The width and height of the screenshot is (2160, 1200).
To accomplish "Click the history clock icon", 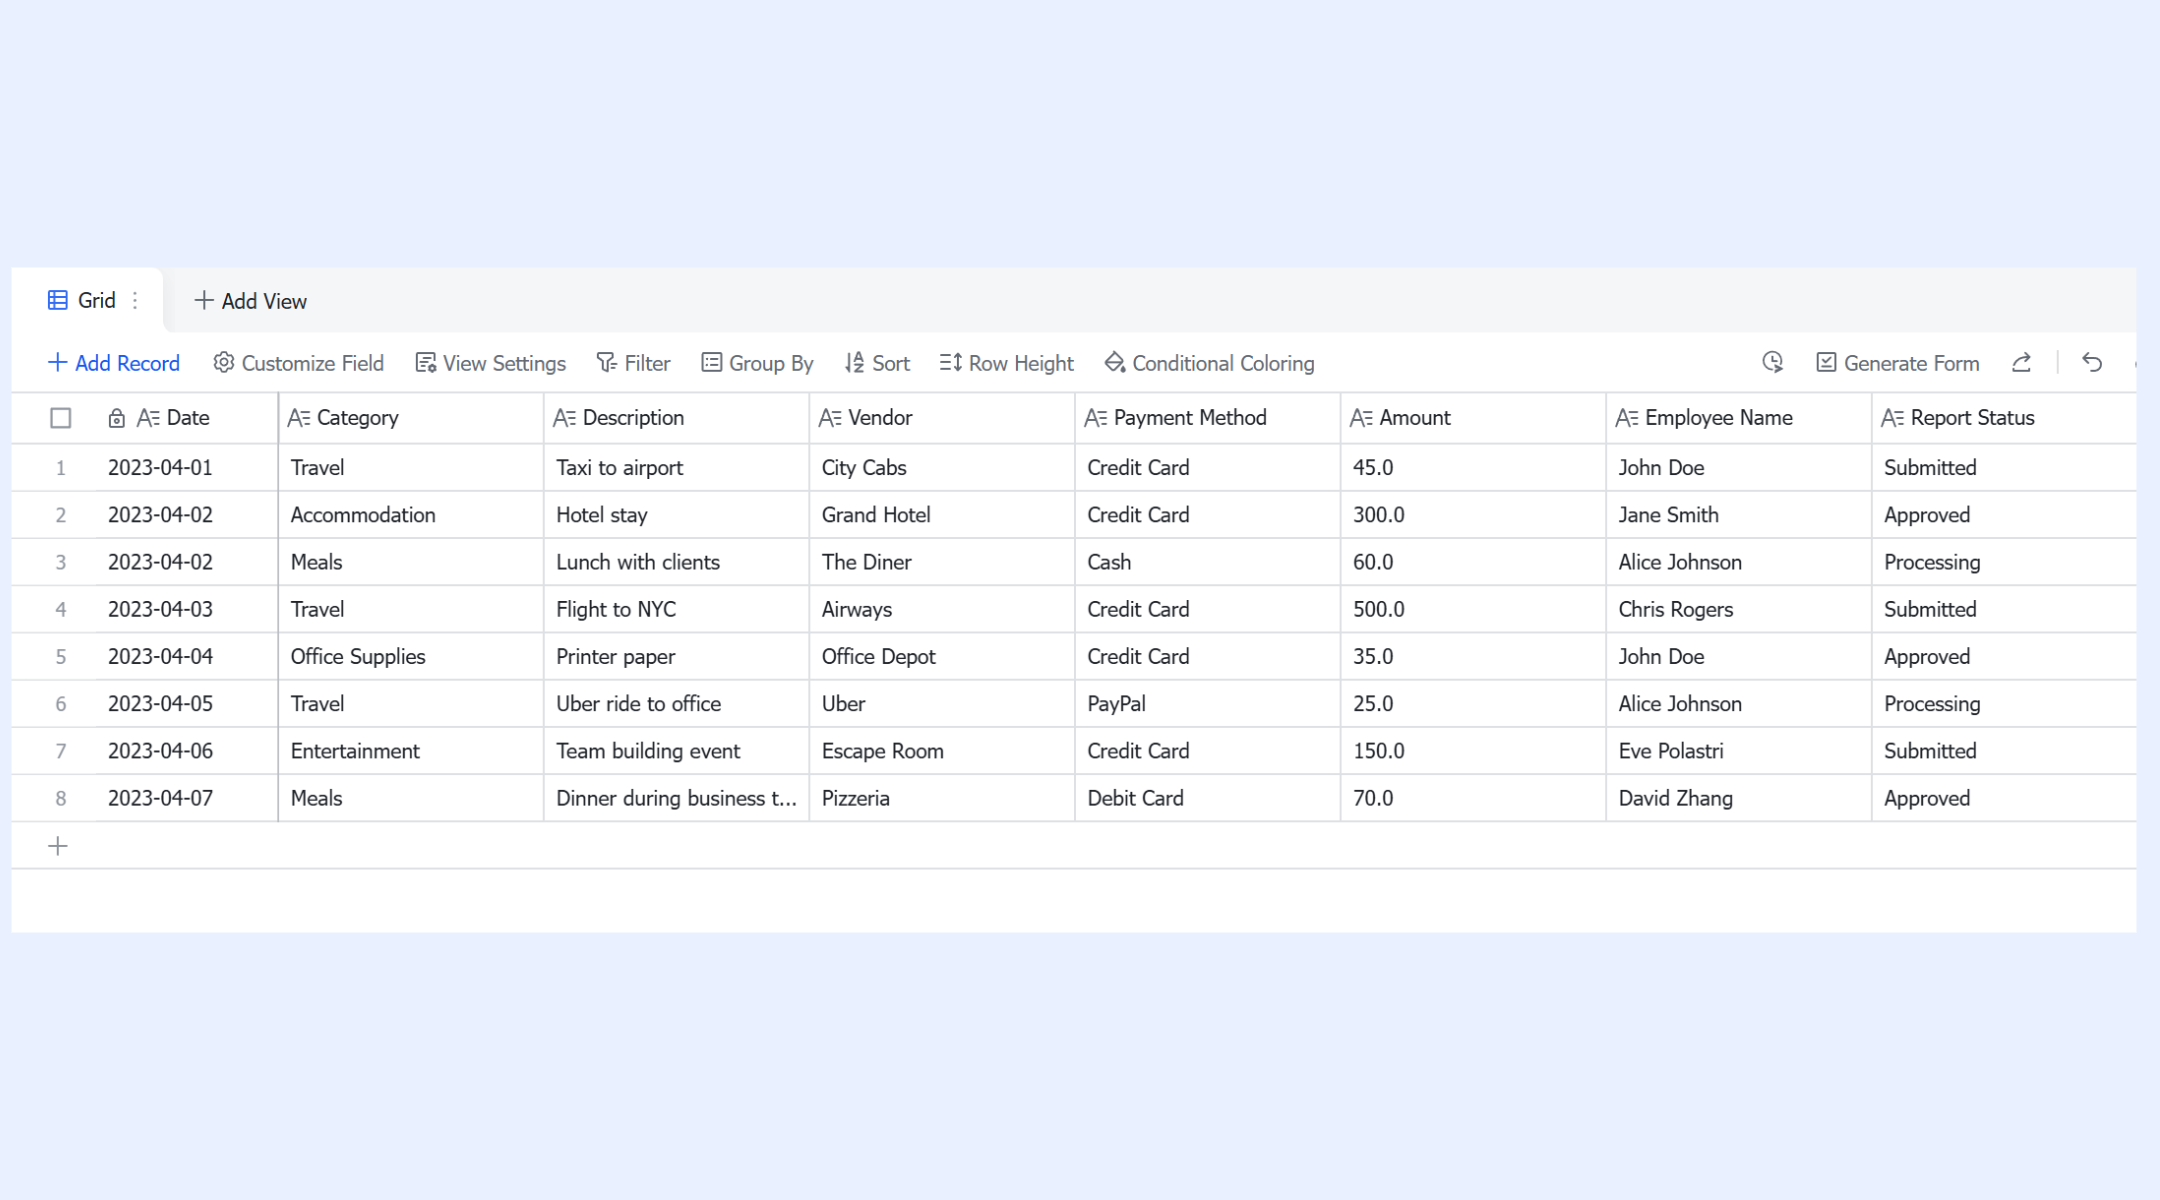I will pyautogui.click(x=1772, y=362).
